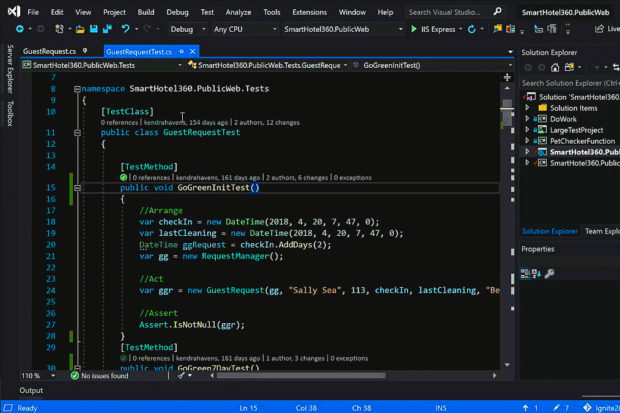Click the Save All toolbar icon
Screen dimensions: 620x413
[107, 29]
